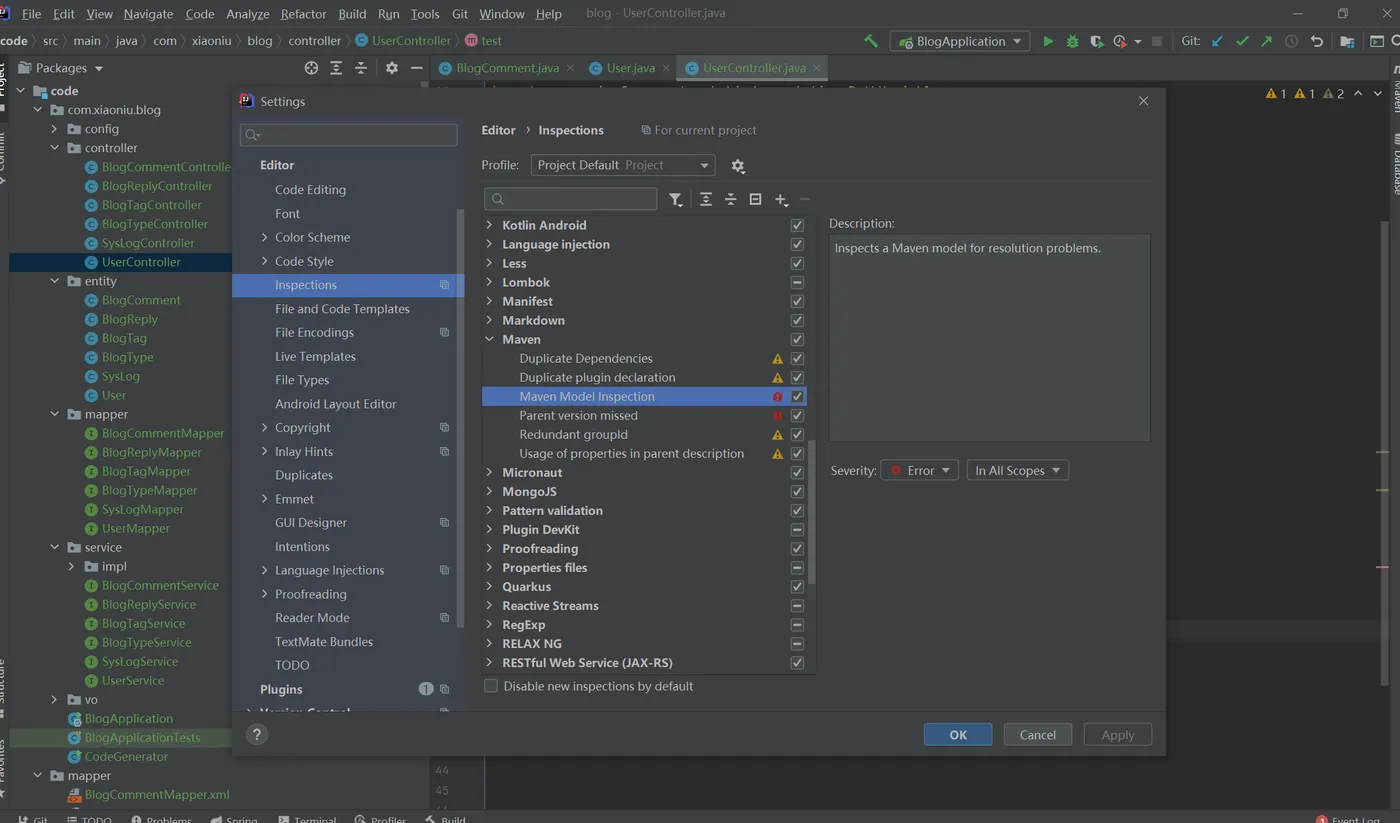Select BlogTagController in the project tree
The width and height of the screenshot is (1400, 823).
pyautogui.click(x=152, y=205)
